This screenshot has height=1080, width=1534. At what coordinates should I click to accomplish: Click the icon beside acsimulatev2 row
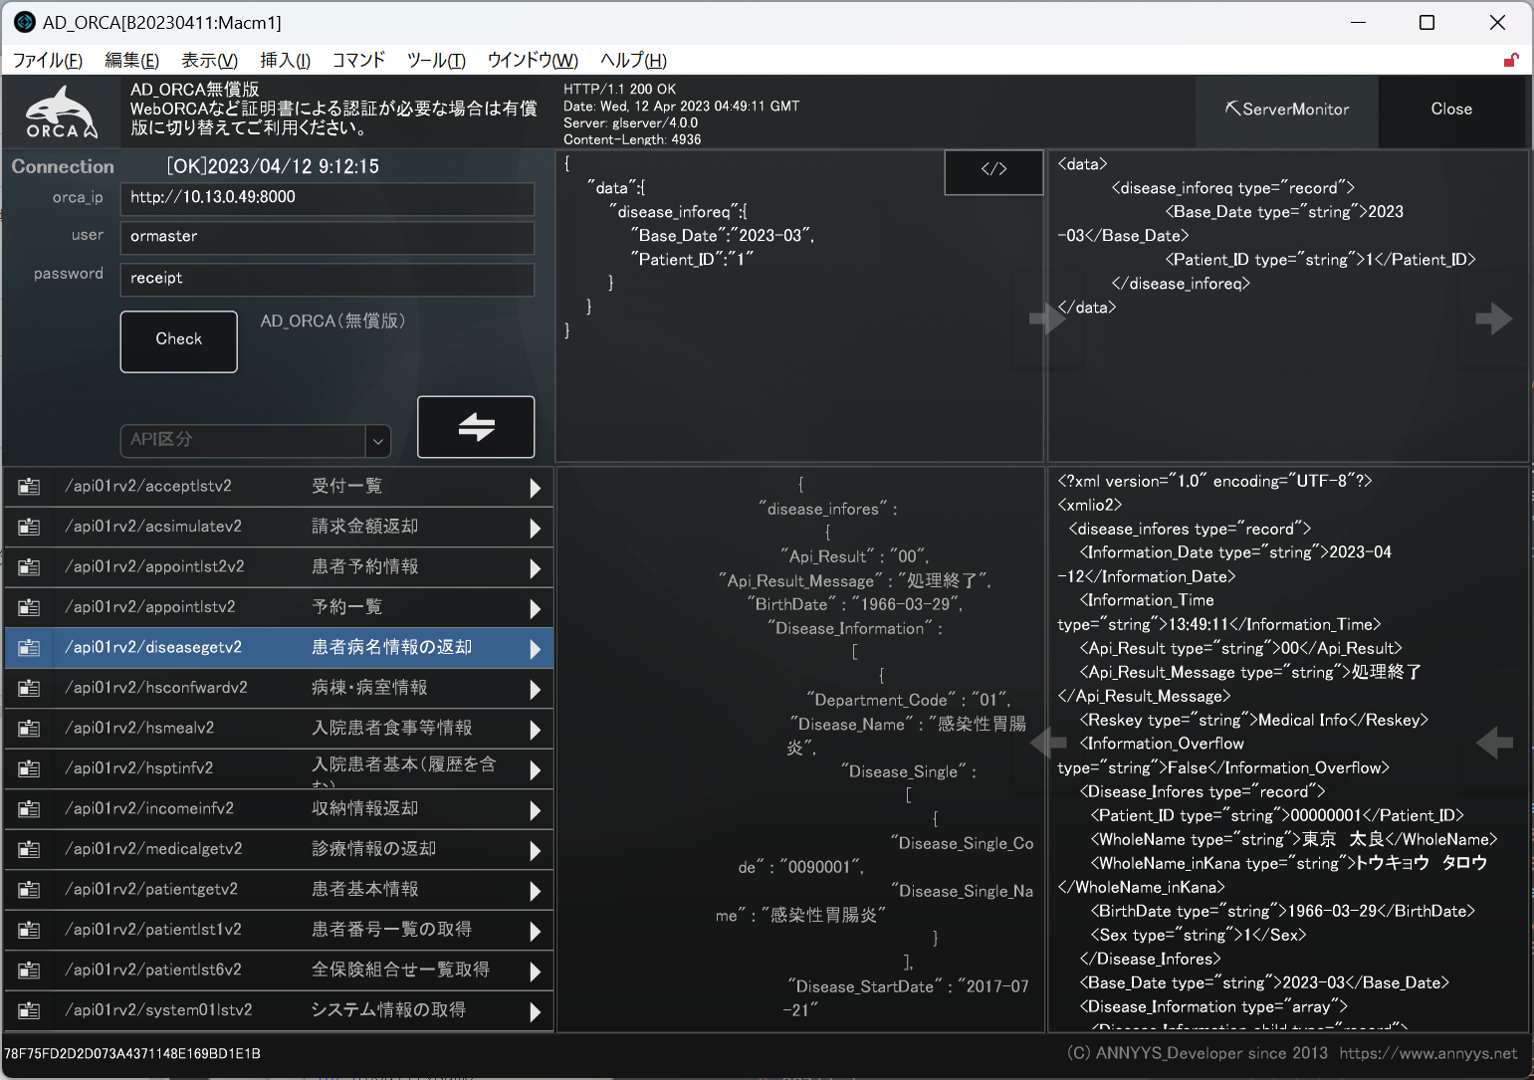[29, 527]
